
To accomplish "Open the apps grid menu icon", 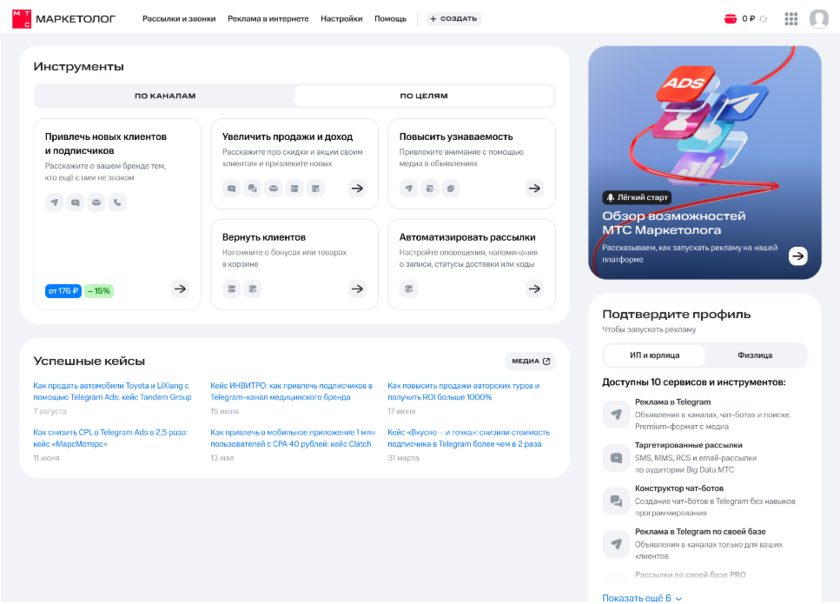I will click(791, 18).
